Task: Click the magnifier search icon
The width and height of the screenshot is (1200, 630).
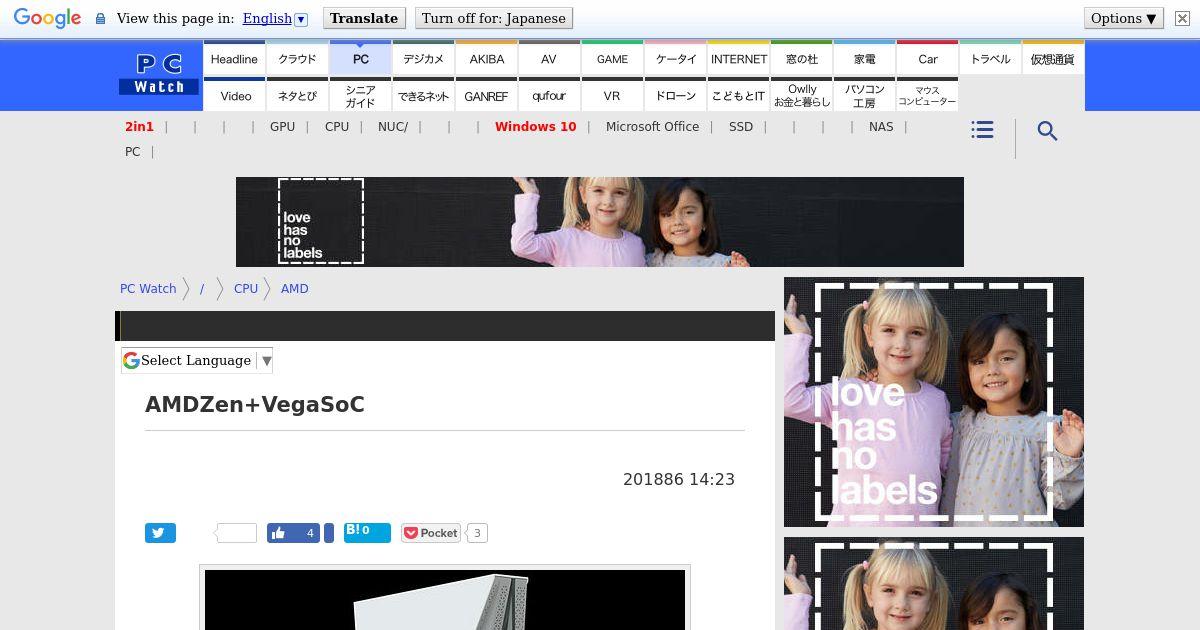Action: (1047, 131)
